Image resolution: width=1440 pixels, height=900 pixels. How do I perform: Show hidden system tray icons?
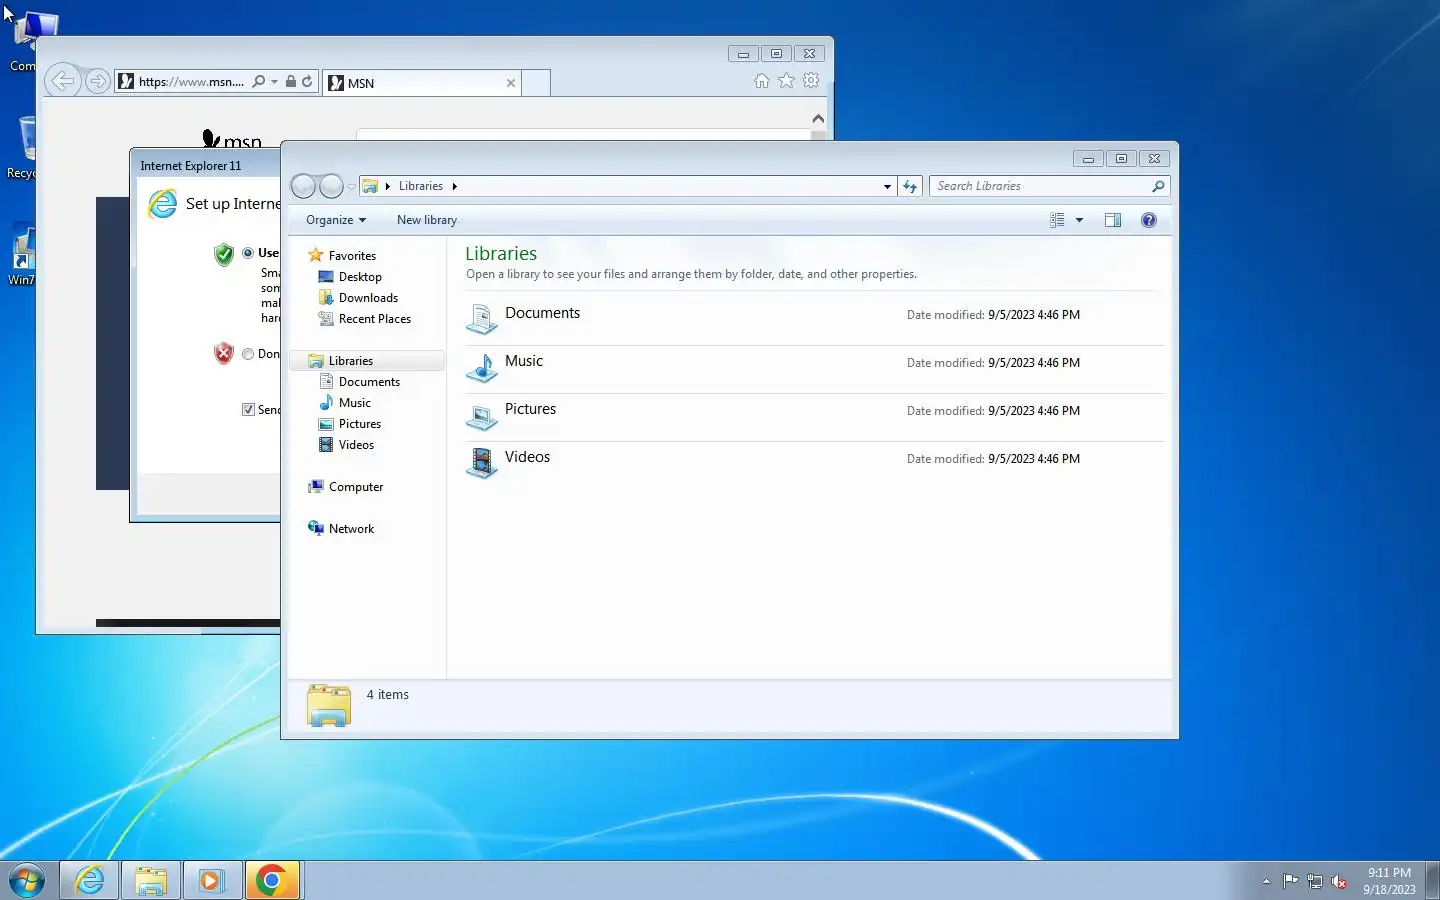coord(1266,882)
